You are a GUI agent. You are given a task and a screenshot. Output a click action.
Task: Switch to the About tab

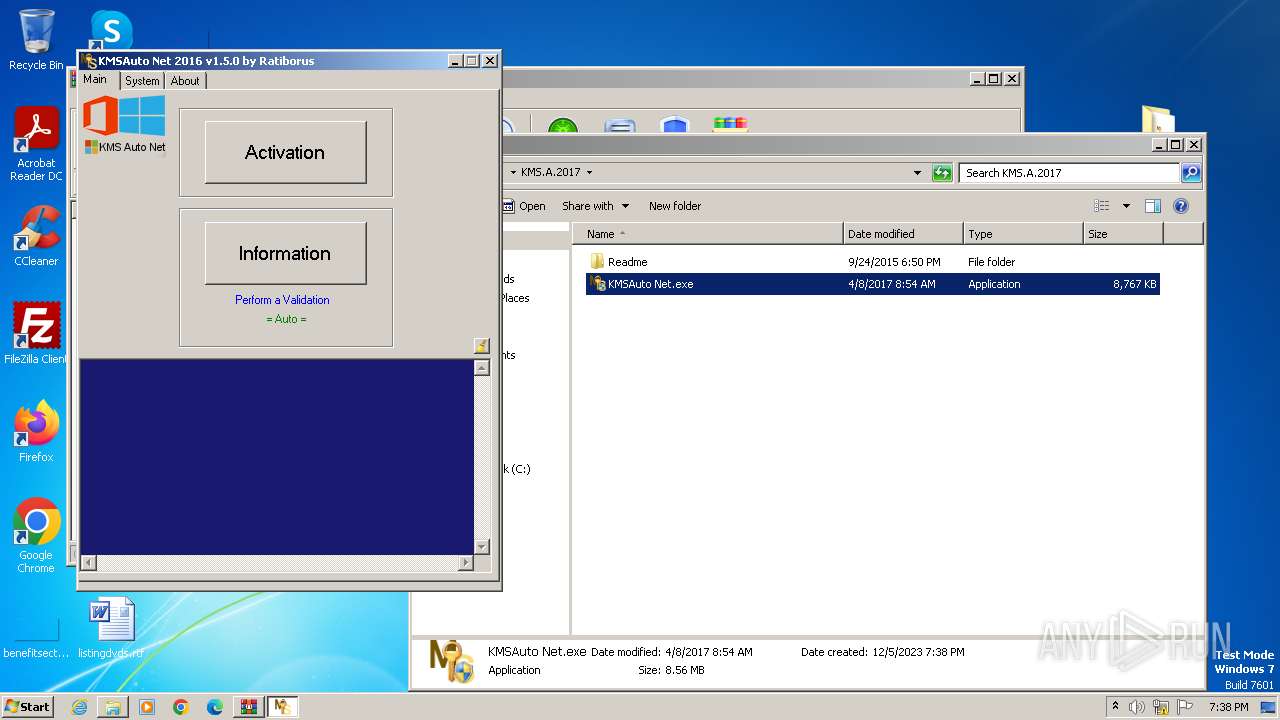(185, 81)
